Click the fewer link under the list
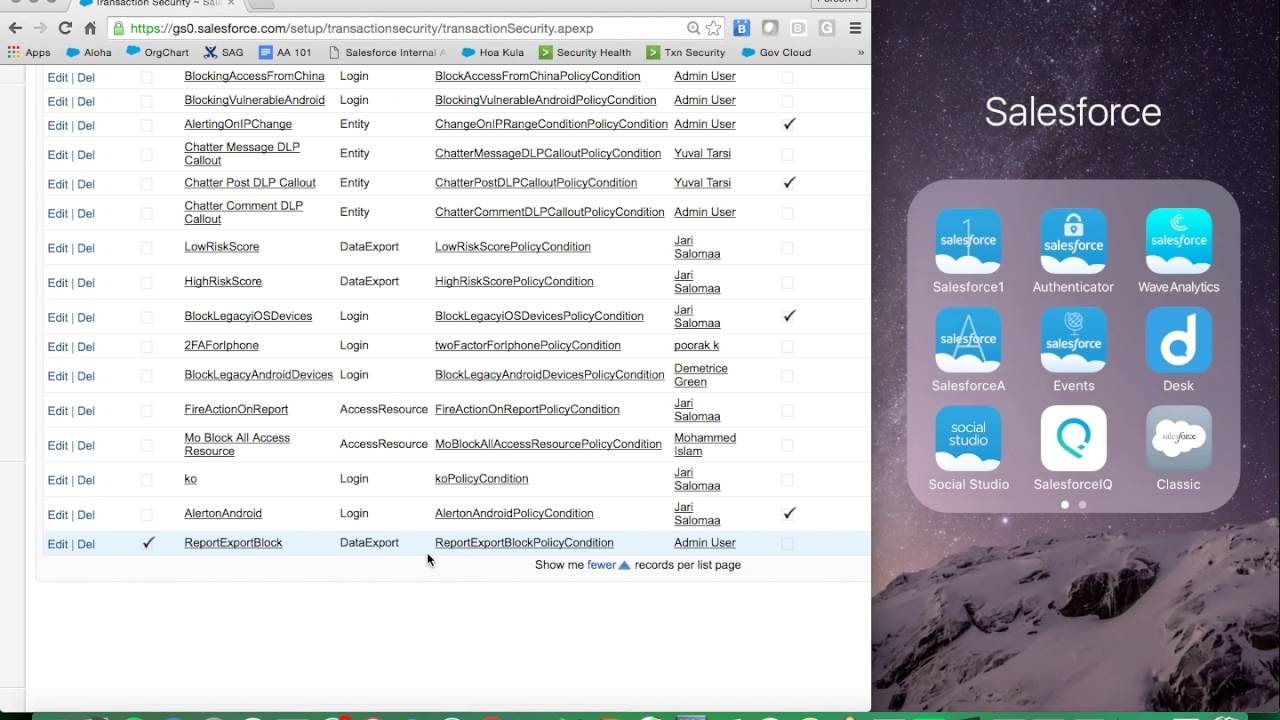 (601, 565)
